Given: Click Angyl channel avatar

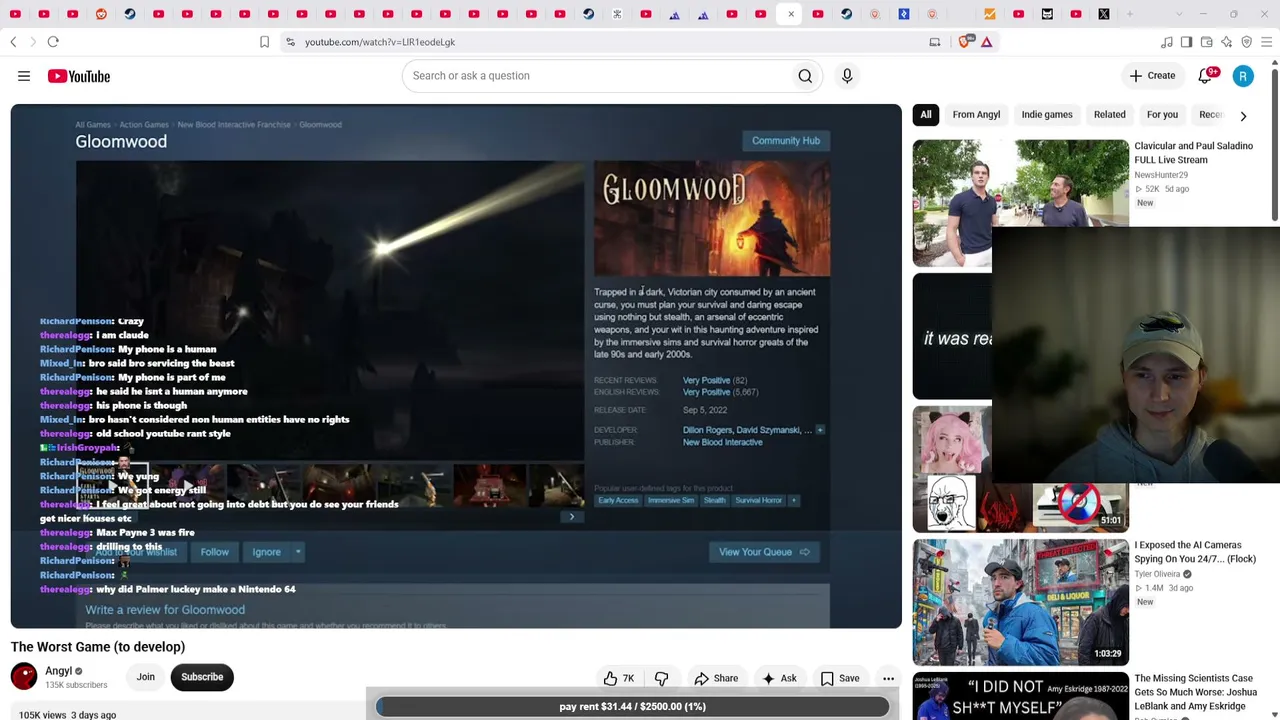Looking at the screenshot, I should click(x=24, y=677).
